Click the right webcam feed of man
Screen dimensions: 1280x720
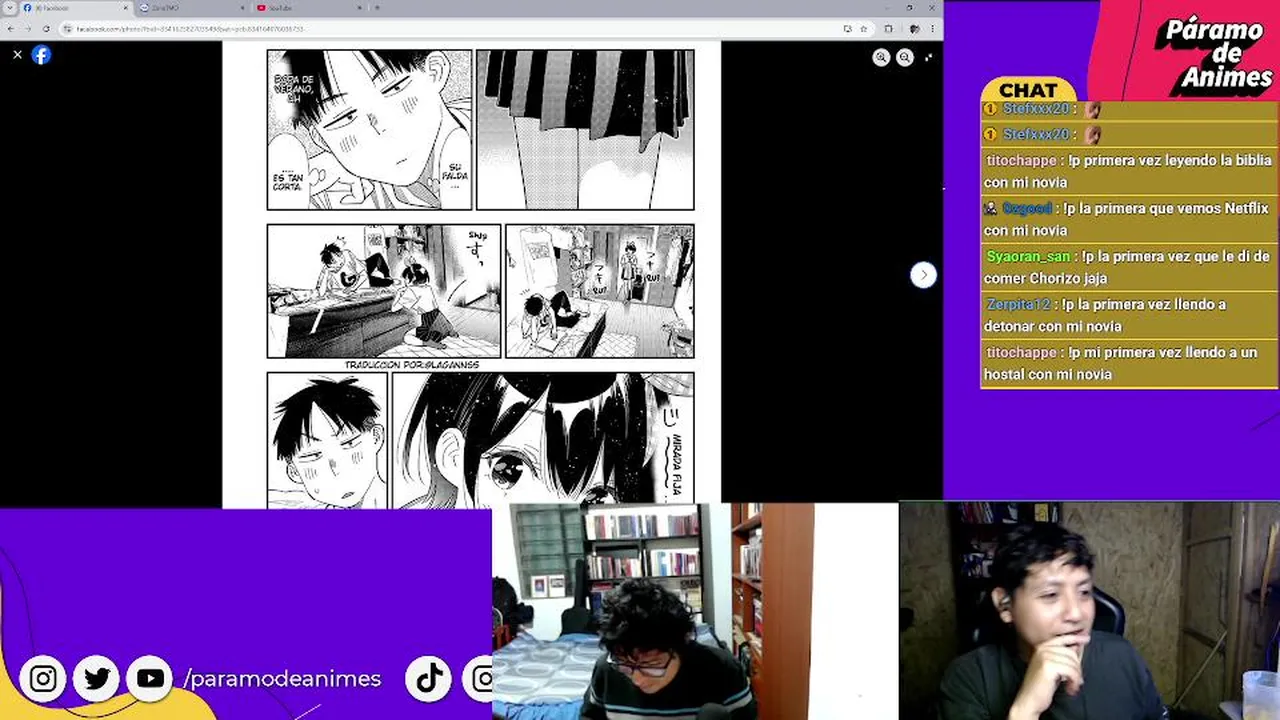pos(1089,611)
